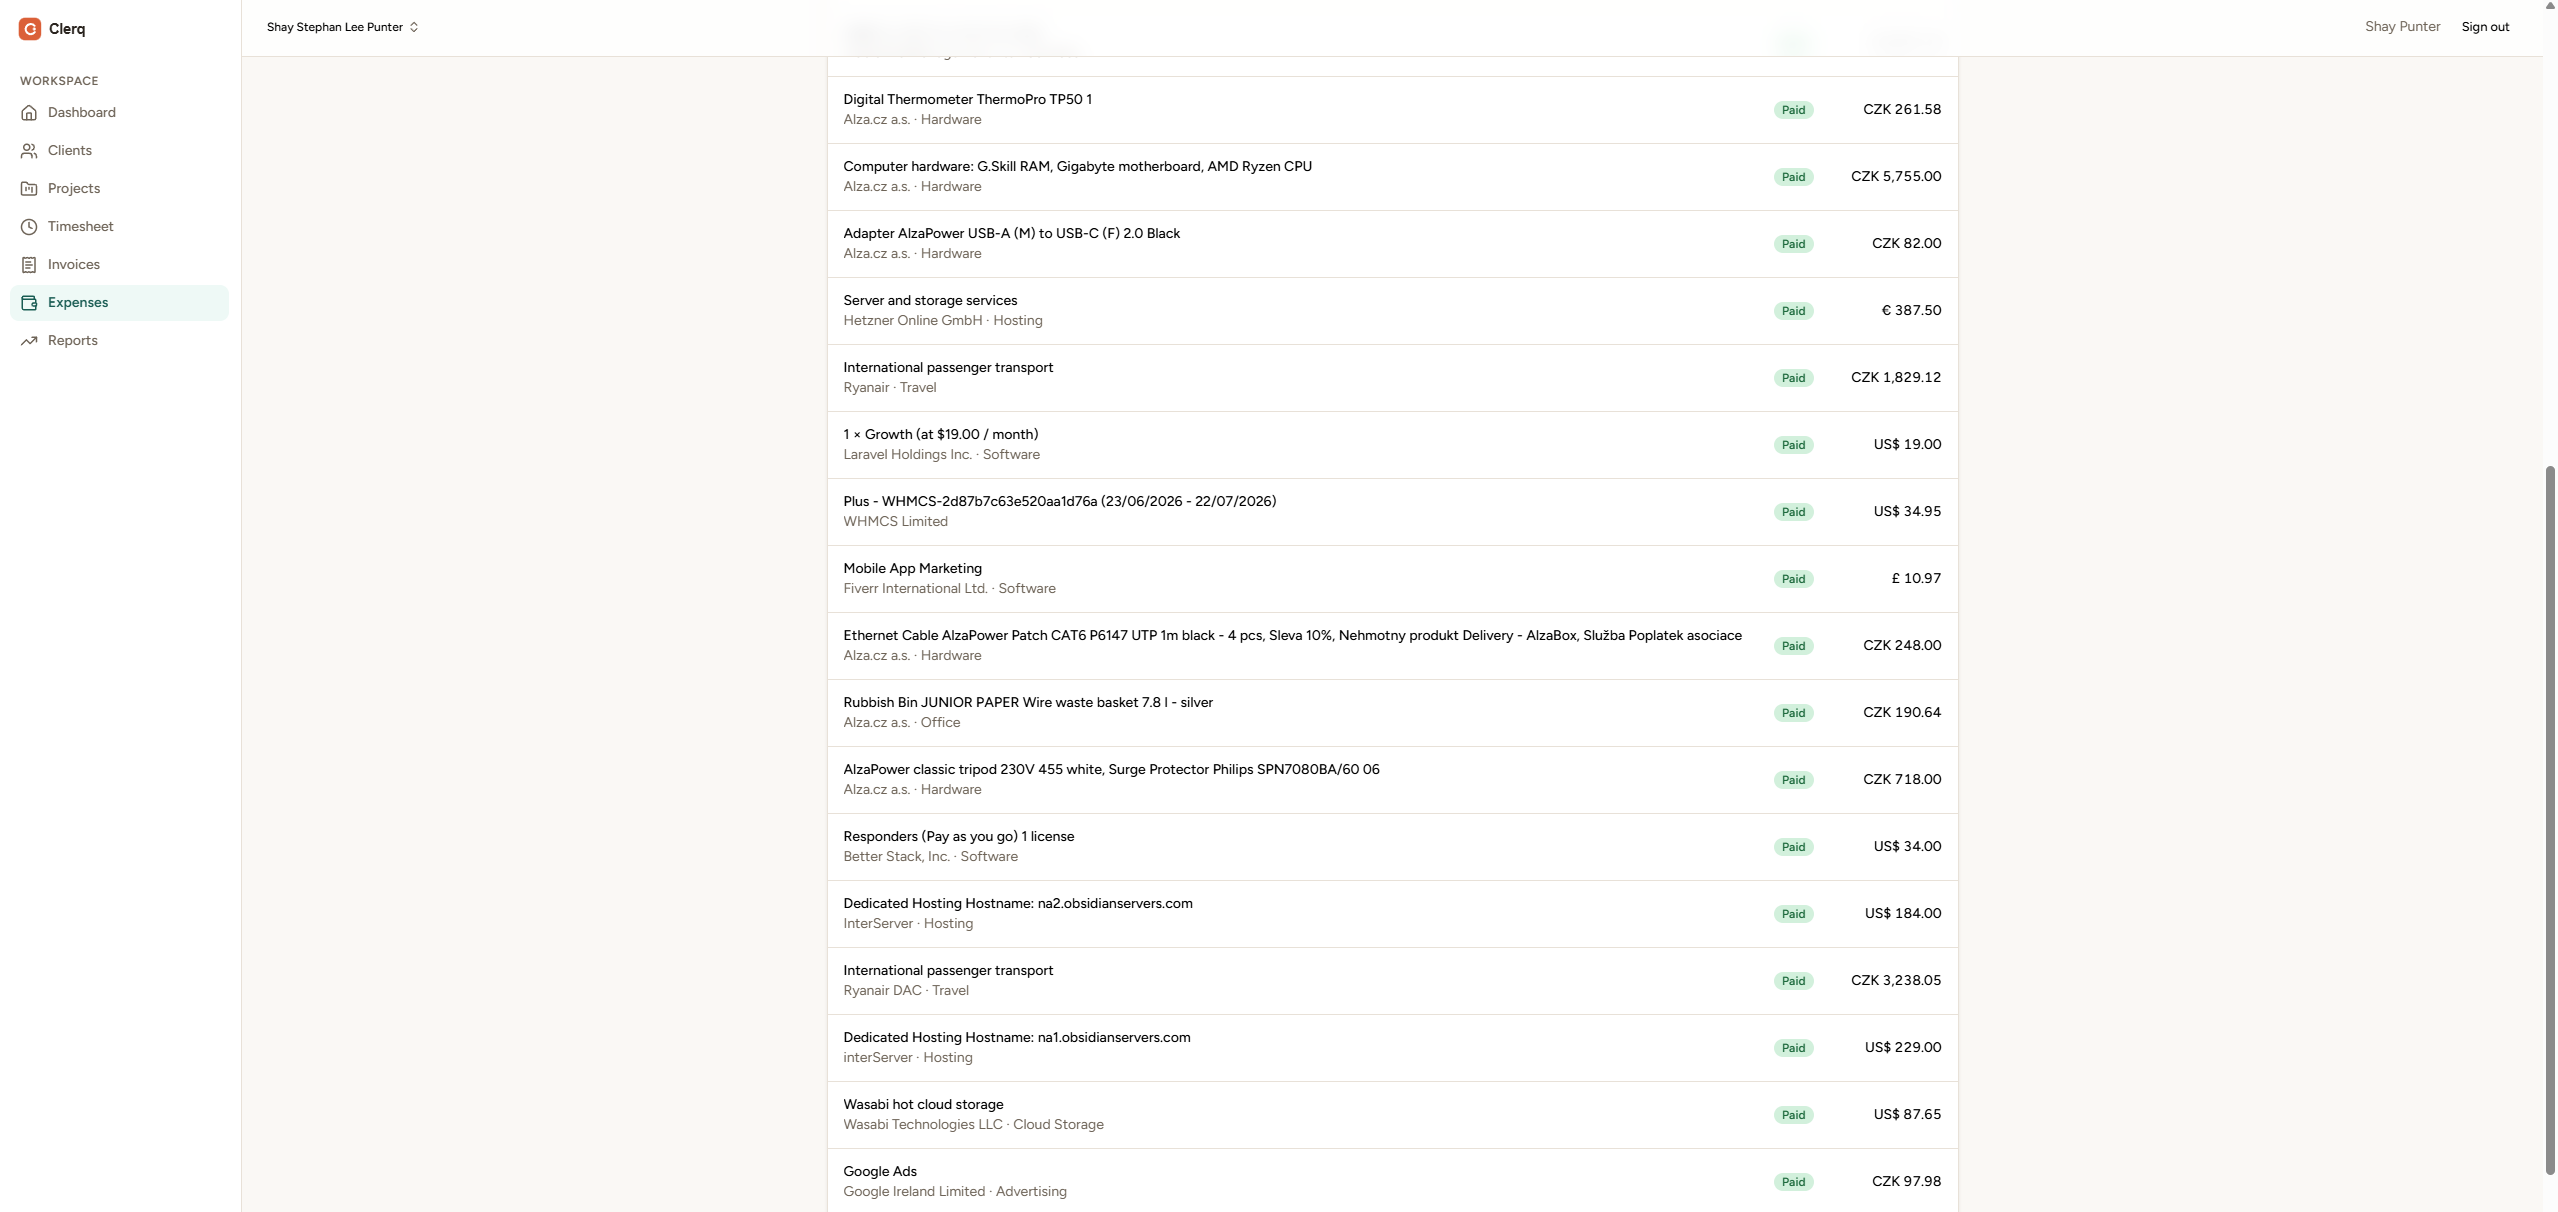Select AlzaPower classic tripod expense

click(1392, 780)
